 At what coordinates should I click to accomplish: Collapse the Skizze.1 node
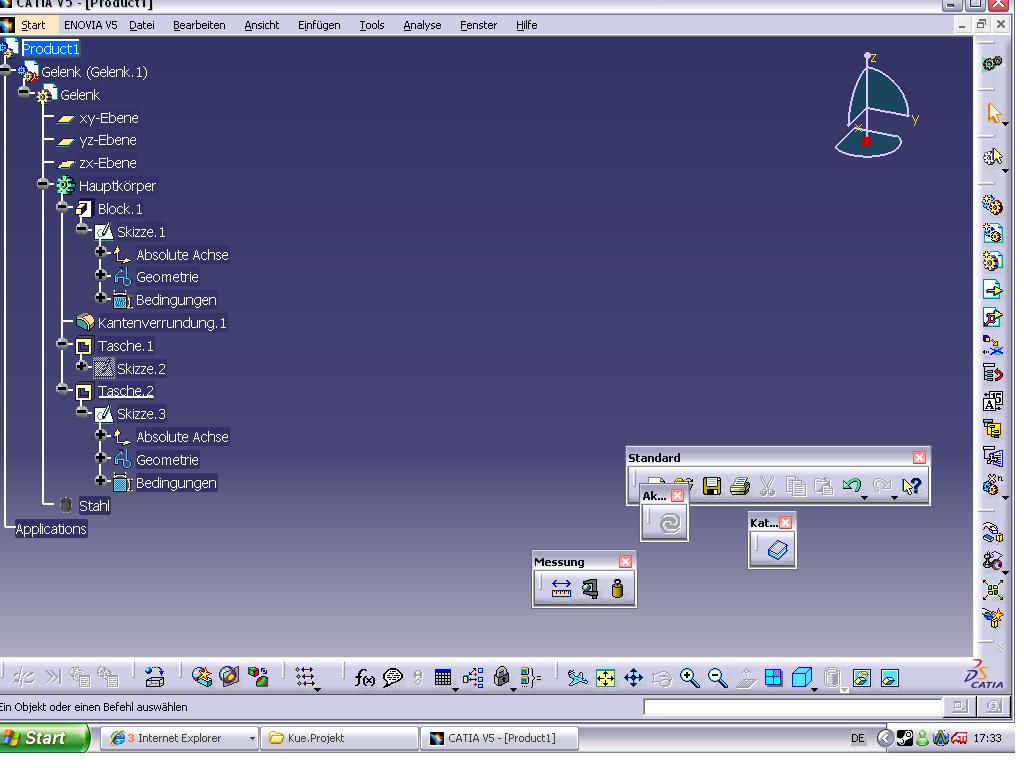point(82,230)
